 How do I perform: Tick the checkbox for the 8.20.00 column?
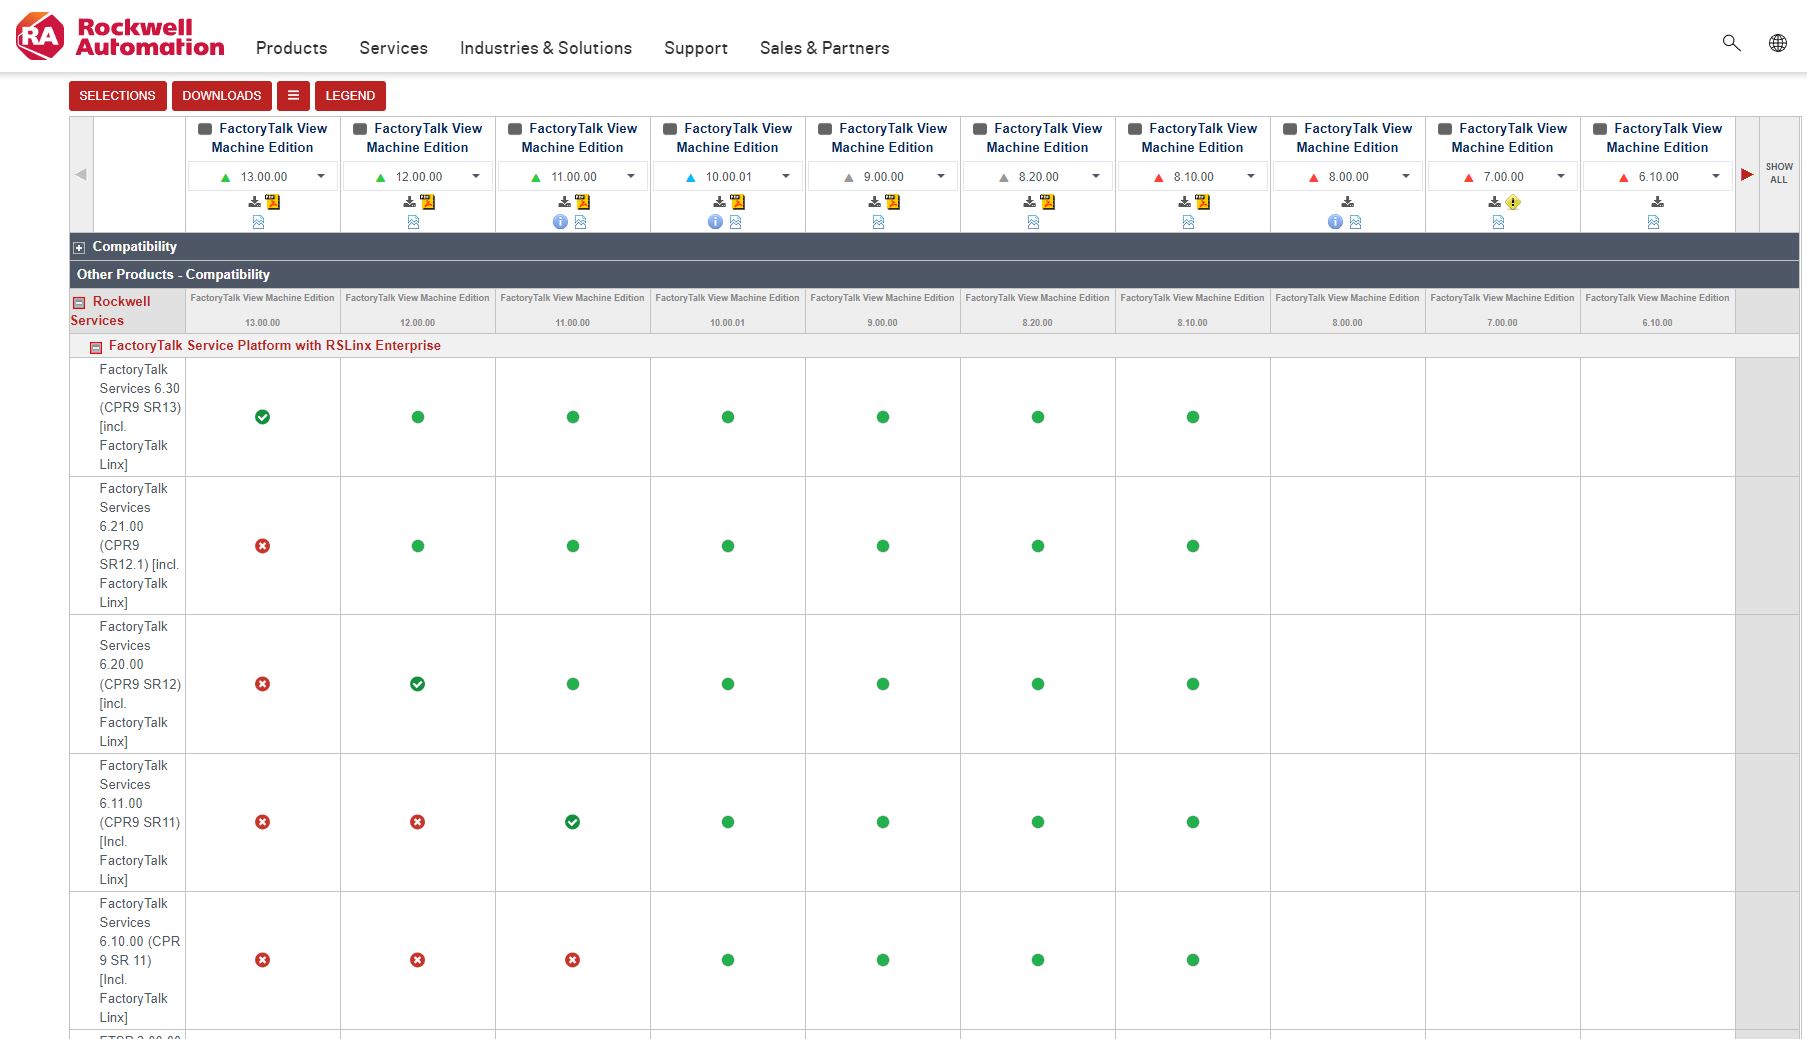pos(980,129)
